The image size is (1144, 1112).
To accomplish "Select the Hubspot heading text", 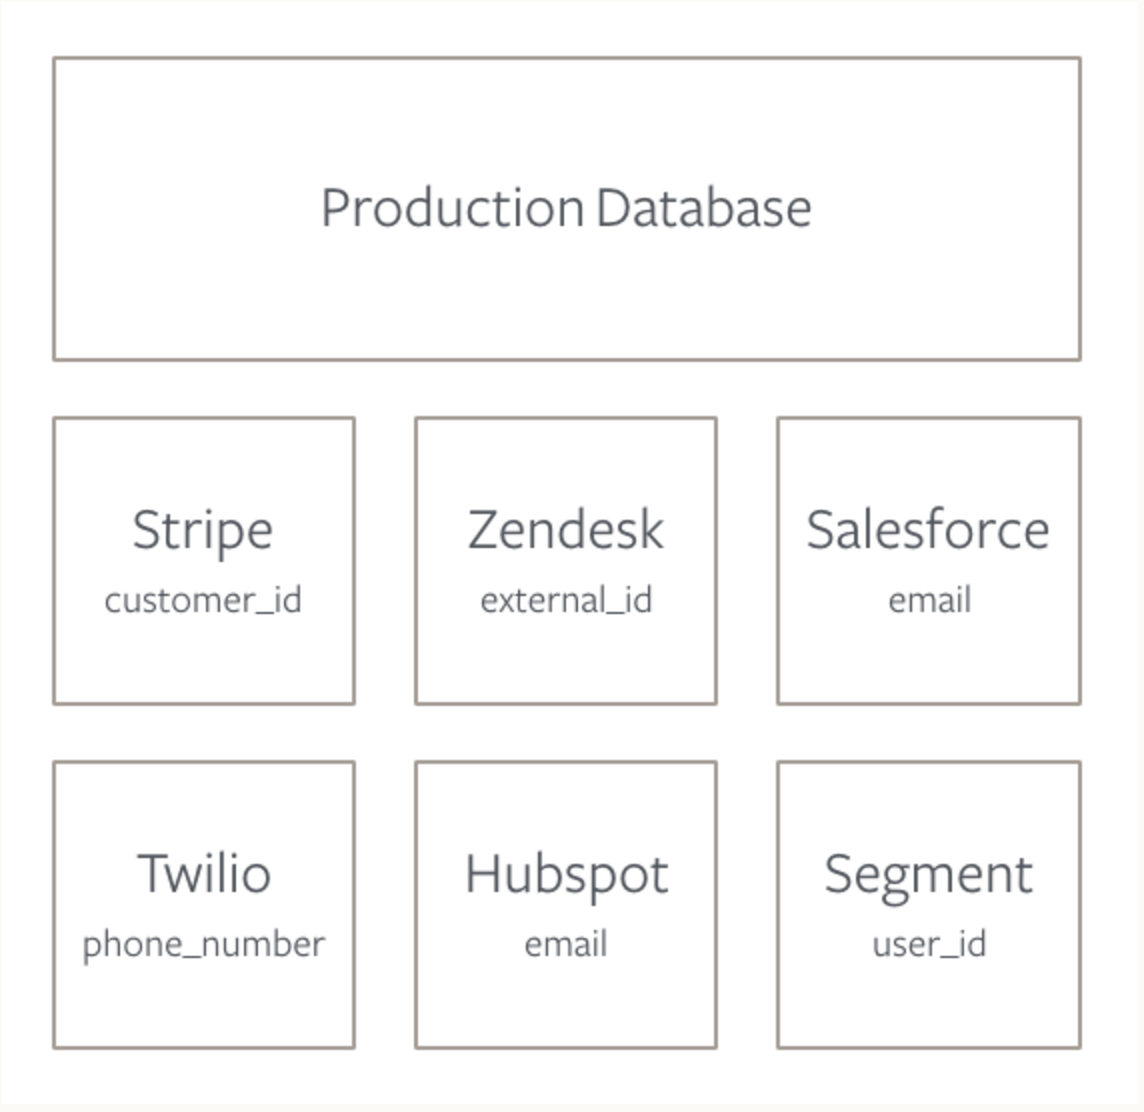I will click(x=566, y=874).
